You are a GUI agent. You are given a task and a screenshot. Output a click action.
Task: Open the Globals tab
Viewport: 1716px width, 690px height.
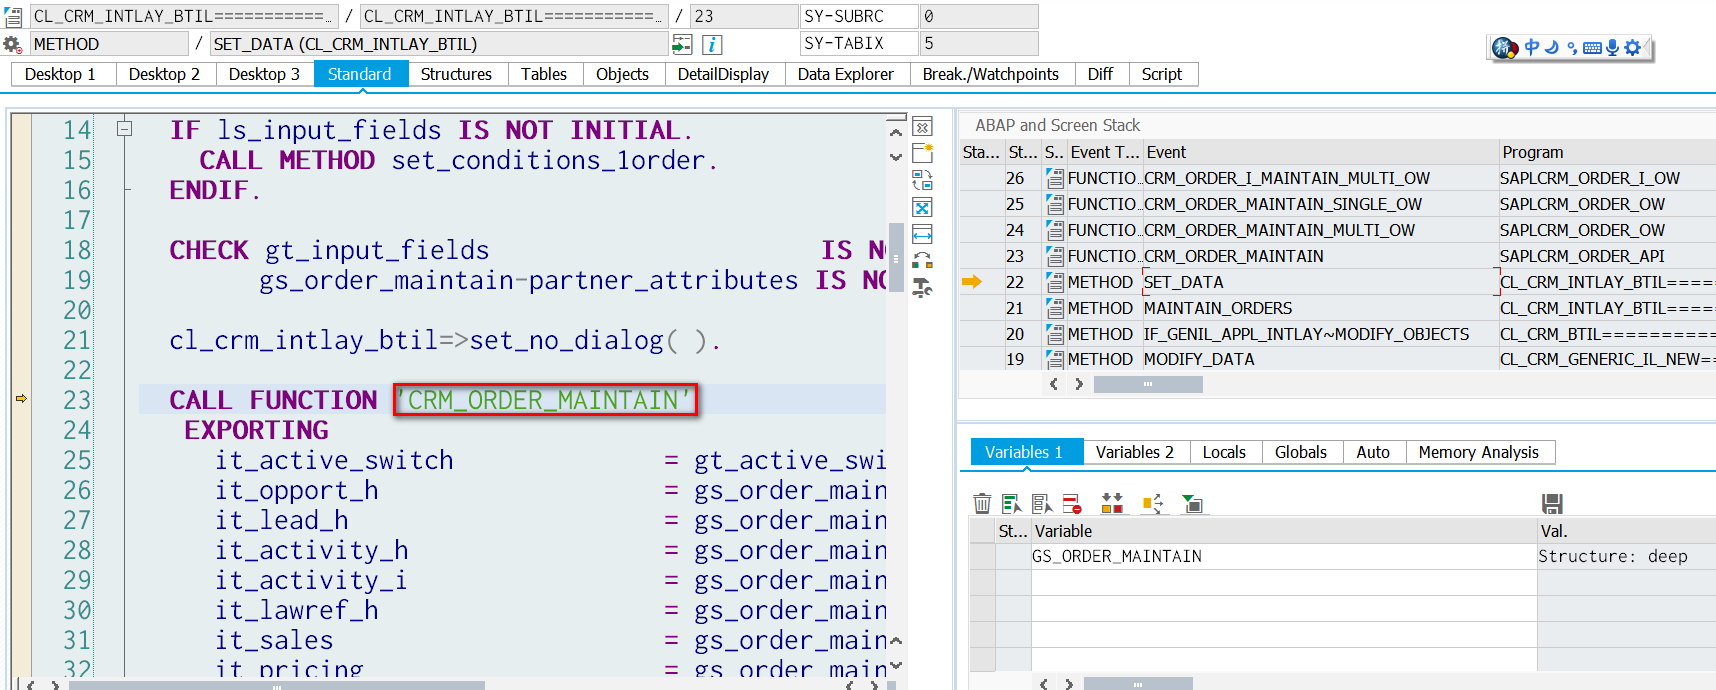tap(1301, 452)
